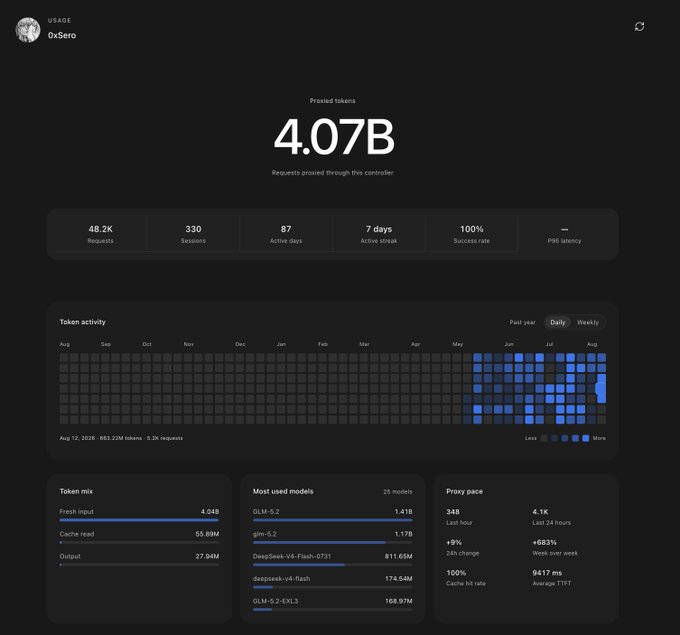Screen dimensions: 680x635
Task: Select the 7 days Active streak stat
Action: pyautogui.click(x=379, y=234)
